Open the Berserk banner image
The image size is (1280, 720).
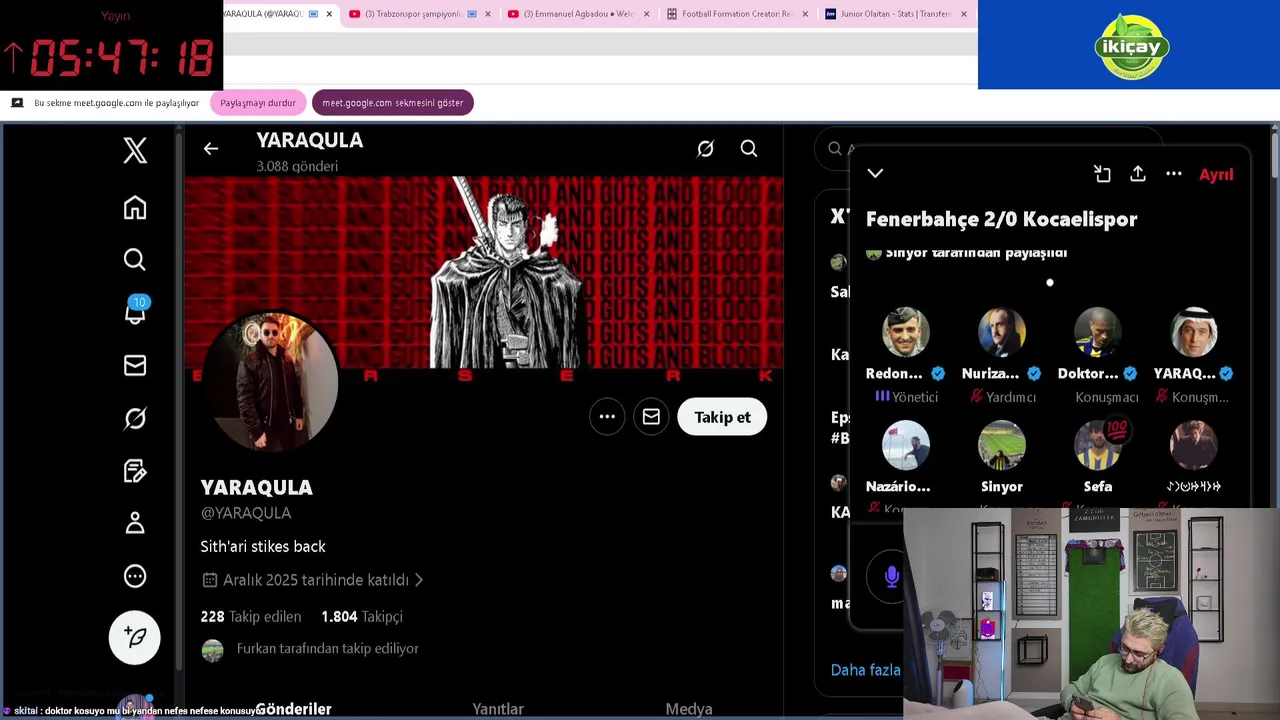coord(484,274)
